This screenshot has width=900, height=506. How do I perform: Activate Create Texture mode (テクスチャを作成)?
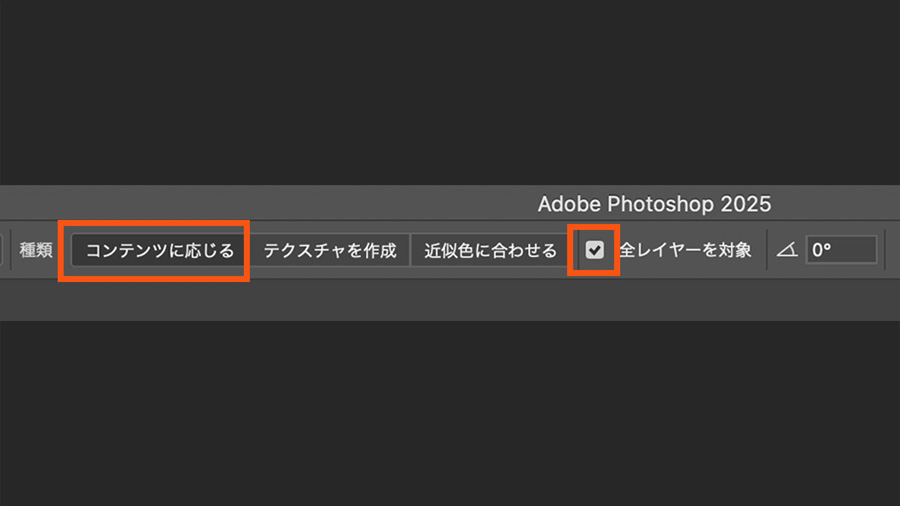coord(330,250)
